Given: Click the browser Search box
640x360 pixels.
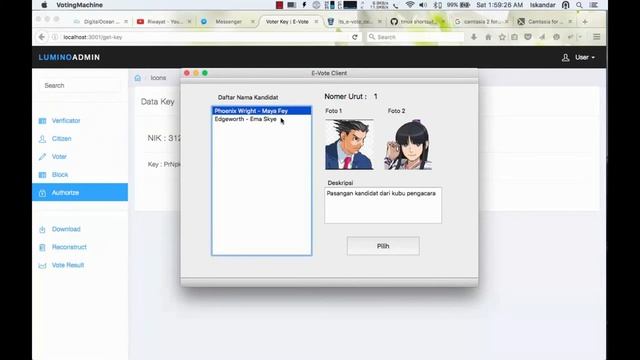Looking at the screenshot, I should tap(415, 37).
